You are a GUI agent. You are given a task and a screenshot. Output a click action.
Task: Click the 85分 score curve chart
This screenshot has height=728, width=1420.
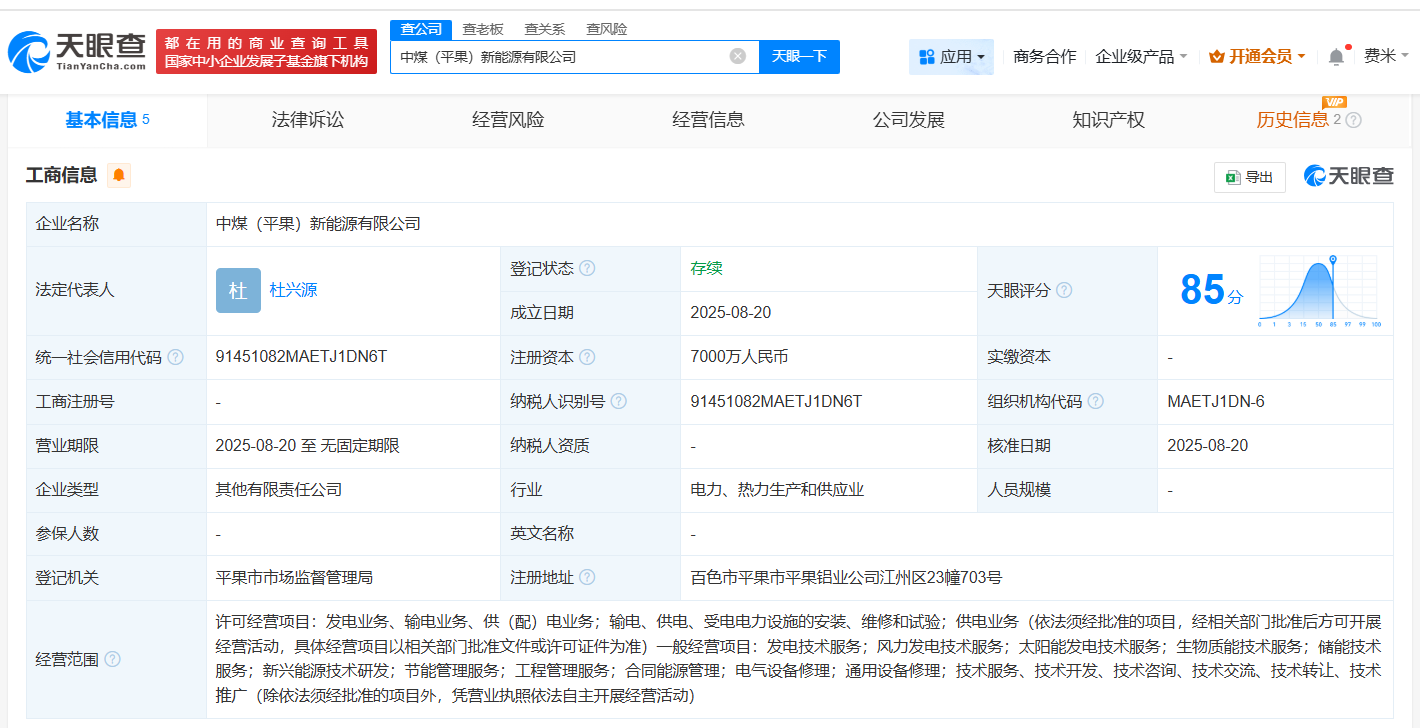1320,290
